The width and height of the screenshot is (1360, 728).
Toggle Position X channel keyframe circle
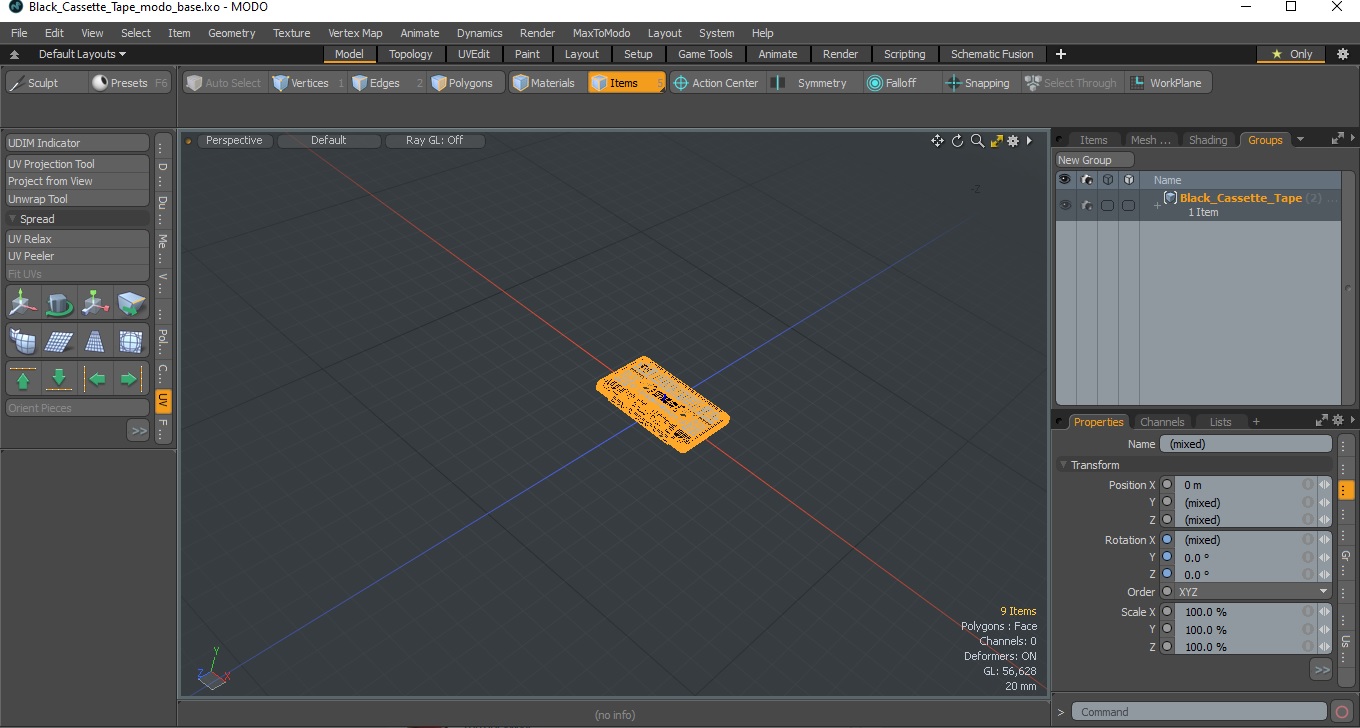[x=1166, y=485]
